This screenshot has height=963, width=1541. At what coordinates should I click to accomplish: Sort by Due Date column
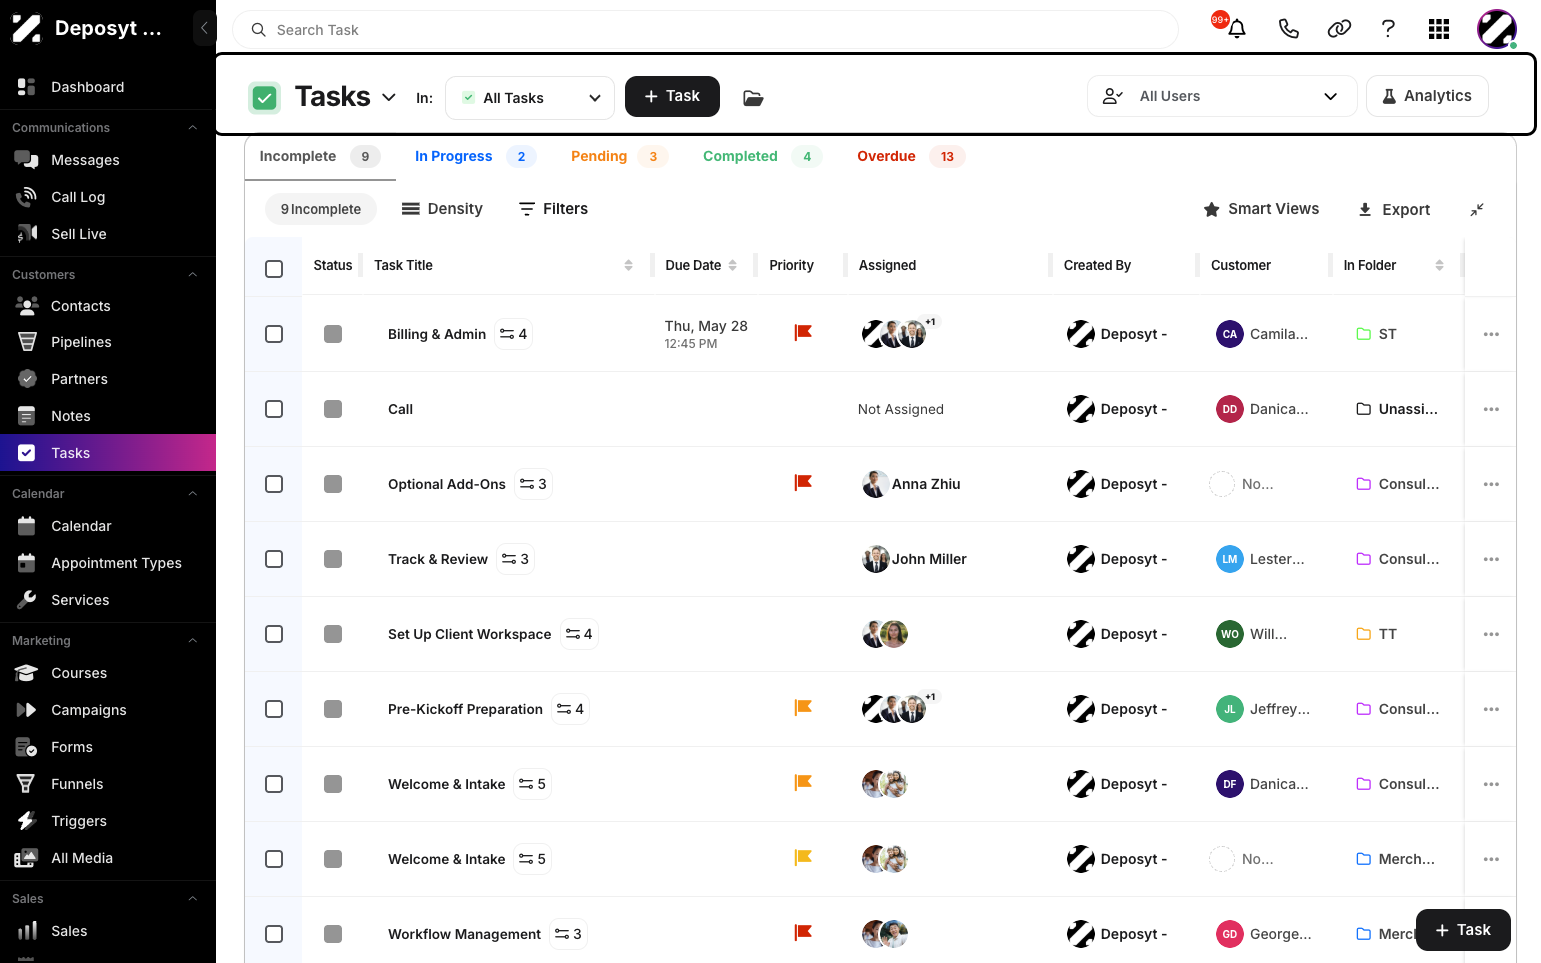pos(732,265)
